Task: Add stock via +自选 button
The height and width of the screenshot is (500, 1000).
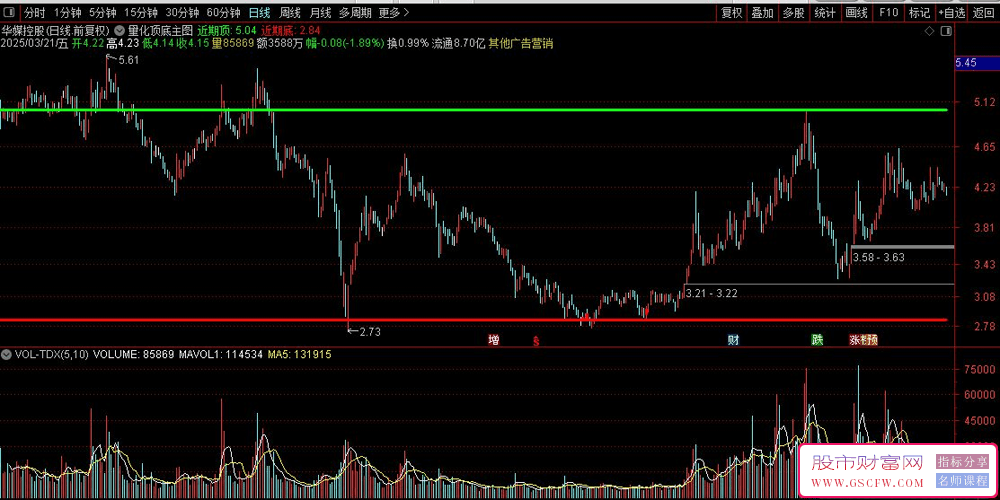Action: tap(952, 12)
